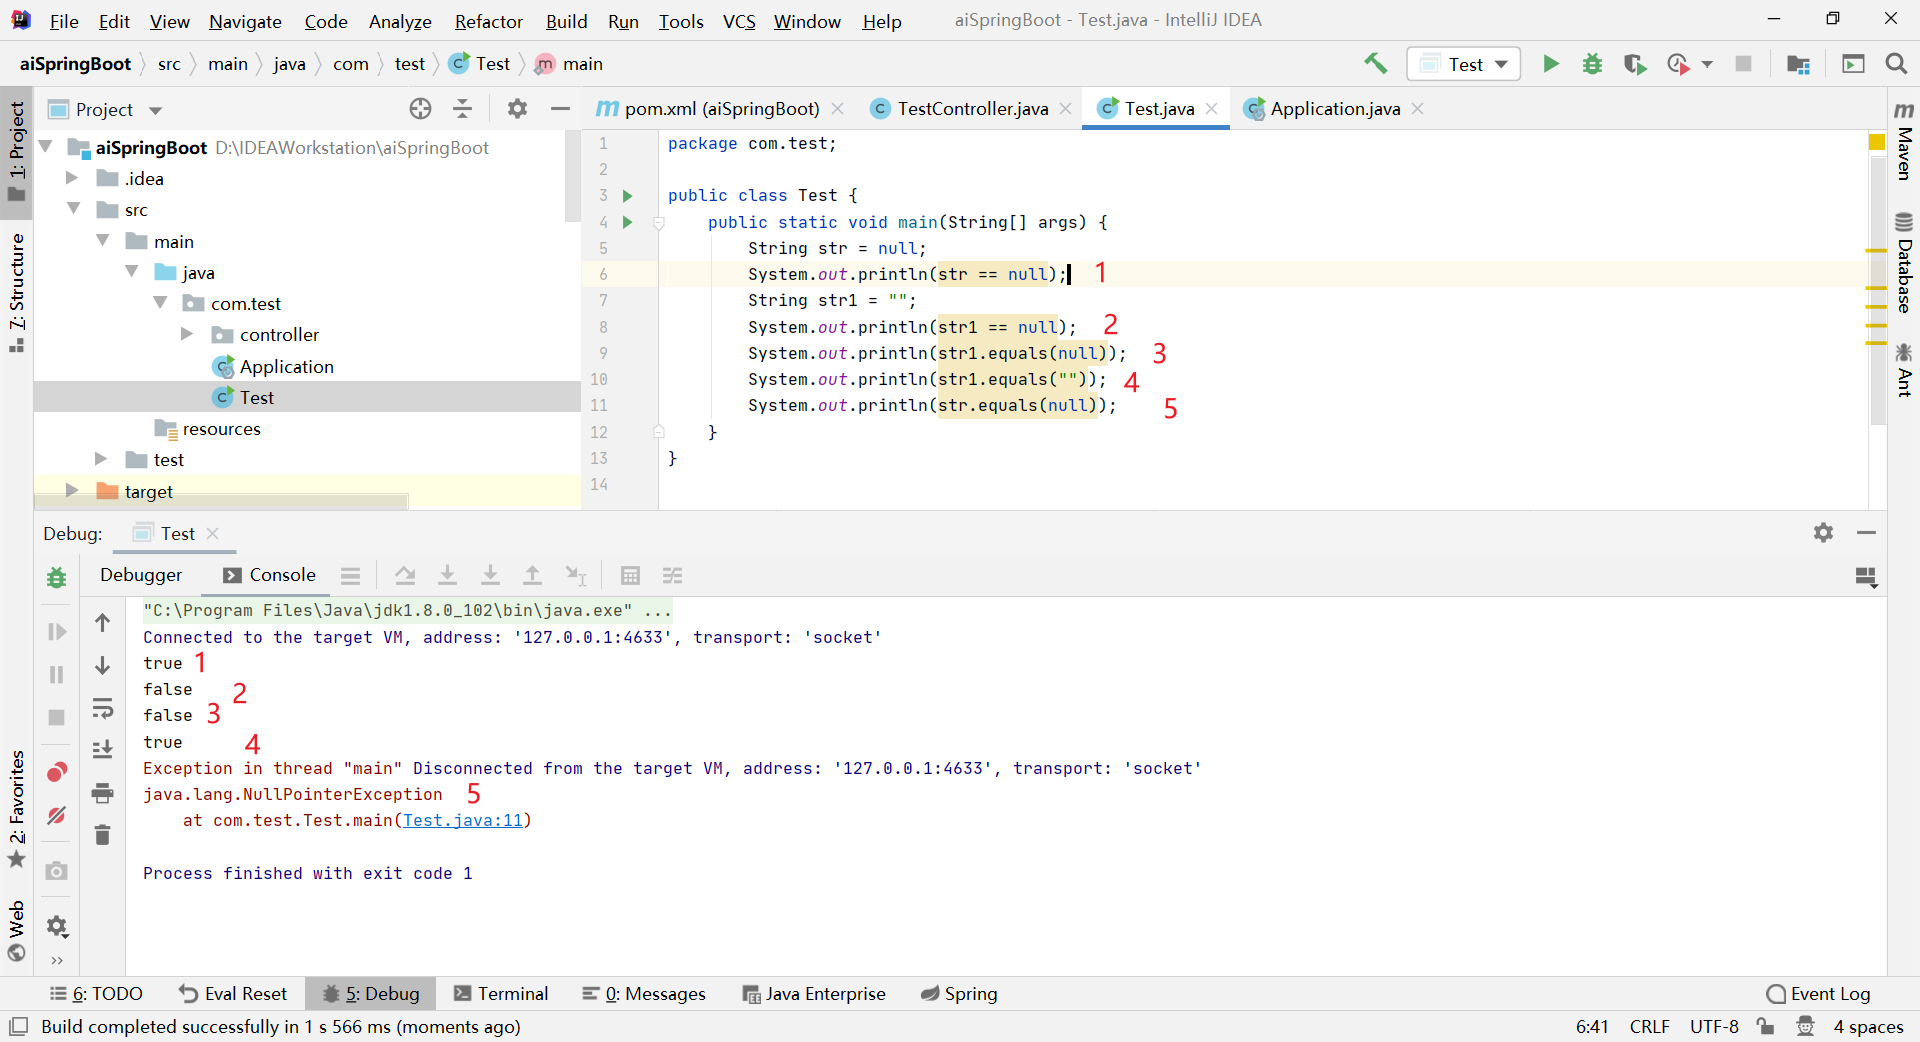Expand target folder

(72, 490)
